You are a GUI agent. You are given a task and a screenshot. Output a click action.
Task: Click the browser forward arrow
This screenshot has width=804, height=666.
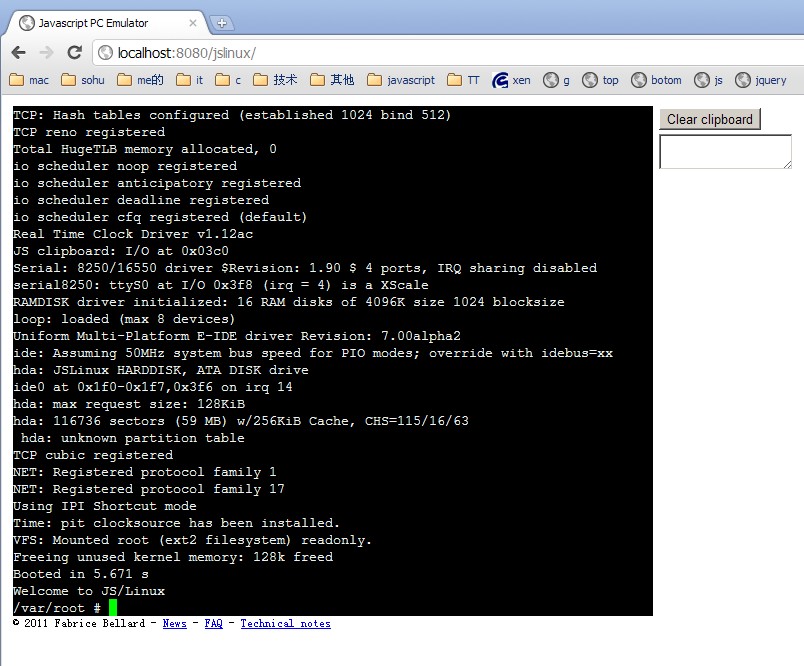point(47,52)
